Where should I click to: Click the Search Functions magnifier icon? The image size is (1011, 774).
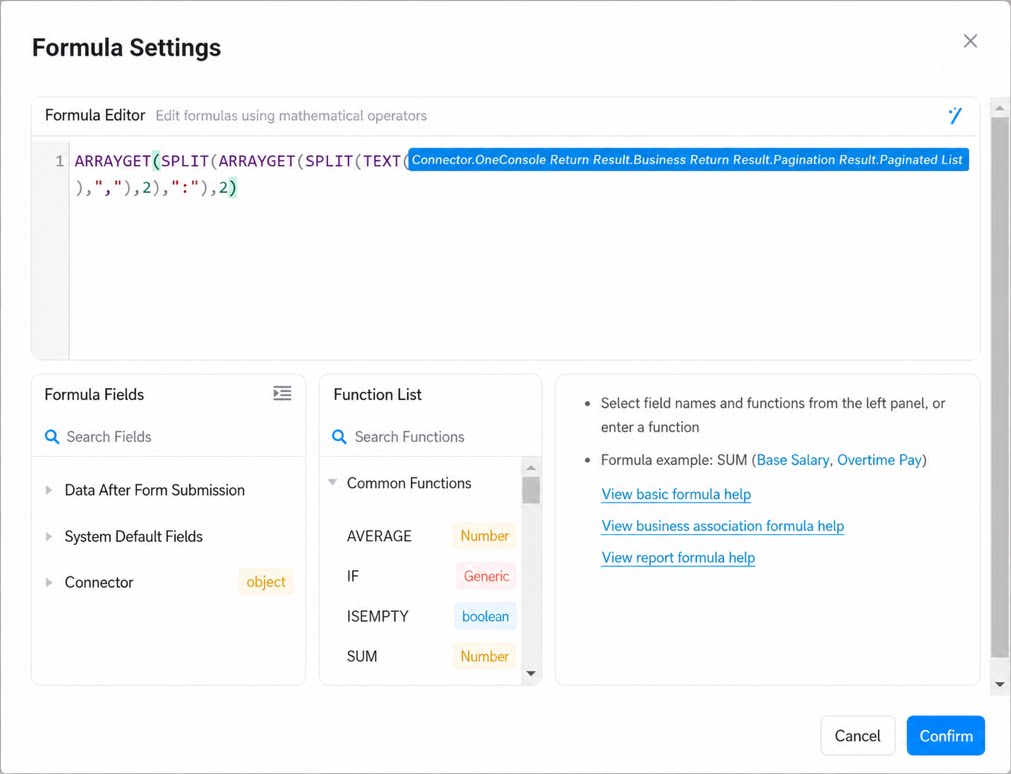(339, 437)
